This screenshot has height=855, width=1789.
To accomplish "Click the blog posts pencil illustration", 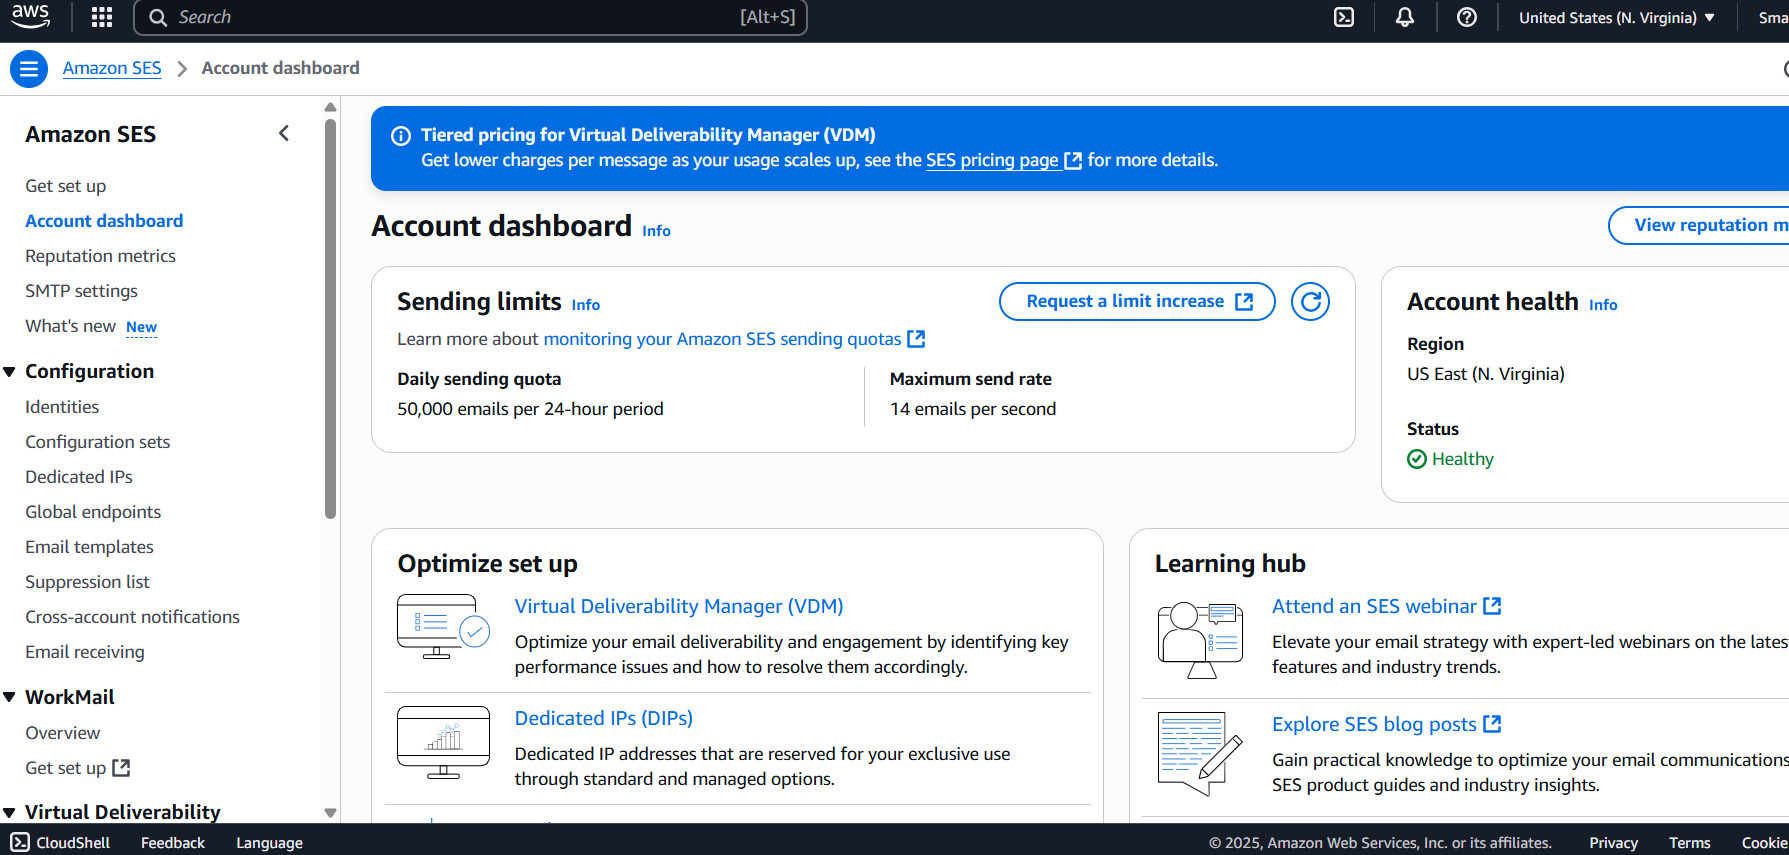I will [x=1200, y=753].
